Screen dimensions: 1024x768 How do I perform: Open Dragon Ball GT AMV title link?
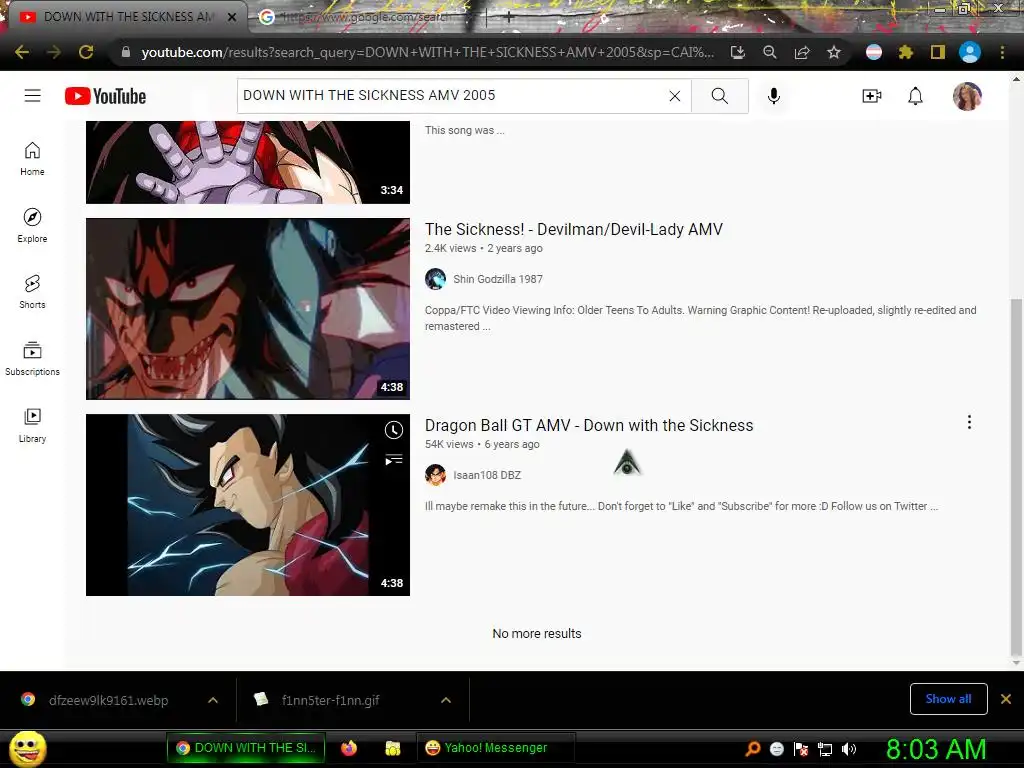[x=588, y=425]
